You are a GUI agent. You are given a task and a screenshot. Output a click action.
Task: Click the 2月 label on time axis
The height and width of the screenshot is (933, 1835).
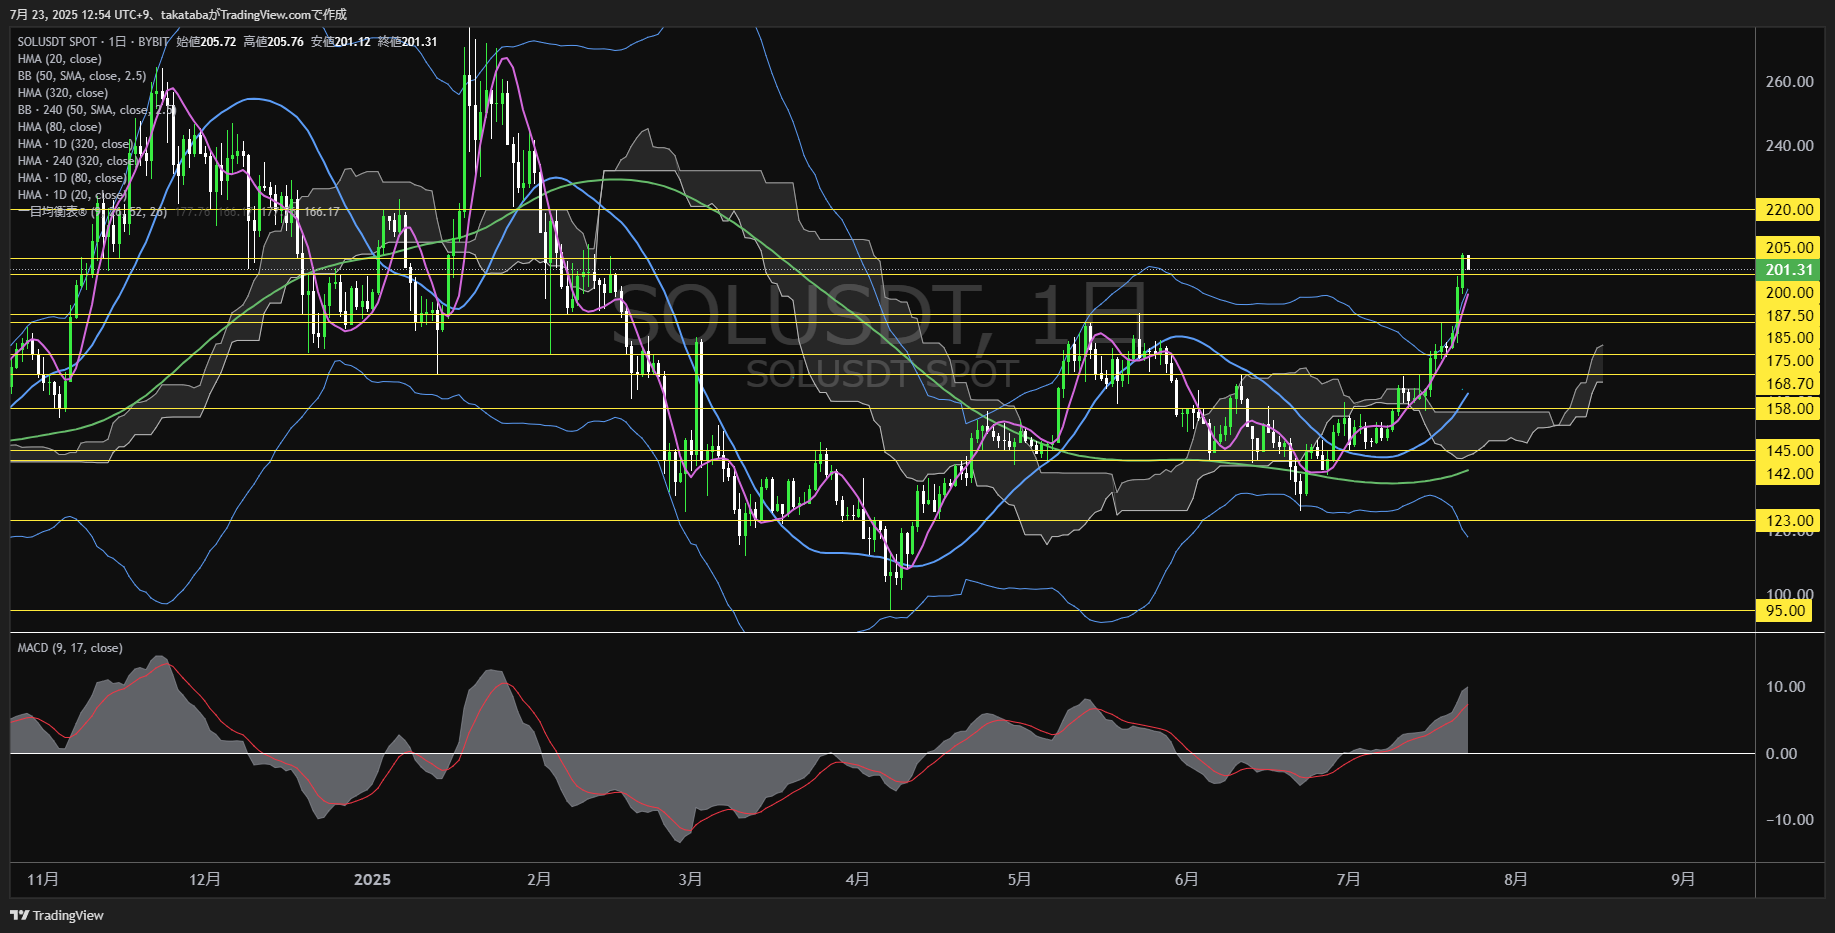coord(539,879)
